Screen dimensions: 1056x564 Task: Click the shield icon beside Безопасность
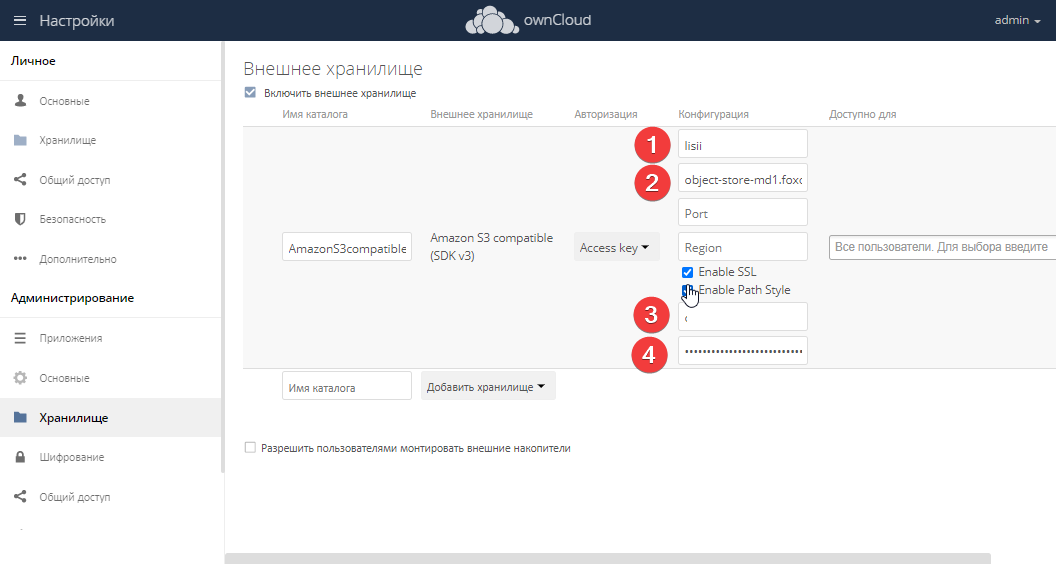click(x=20, y=219)
